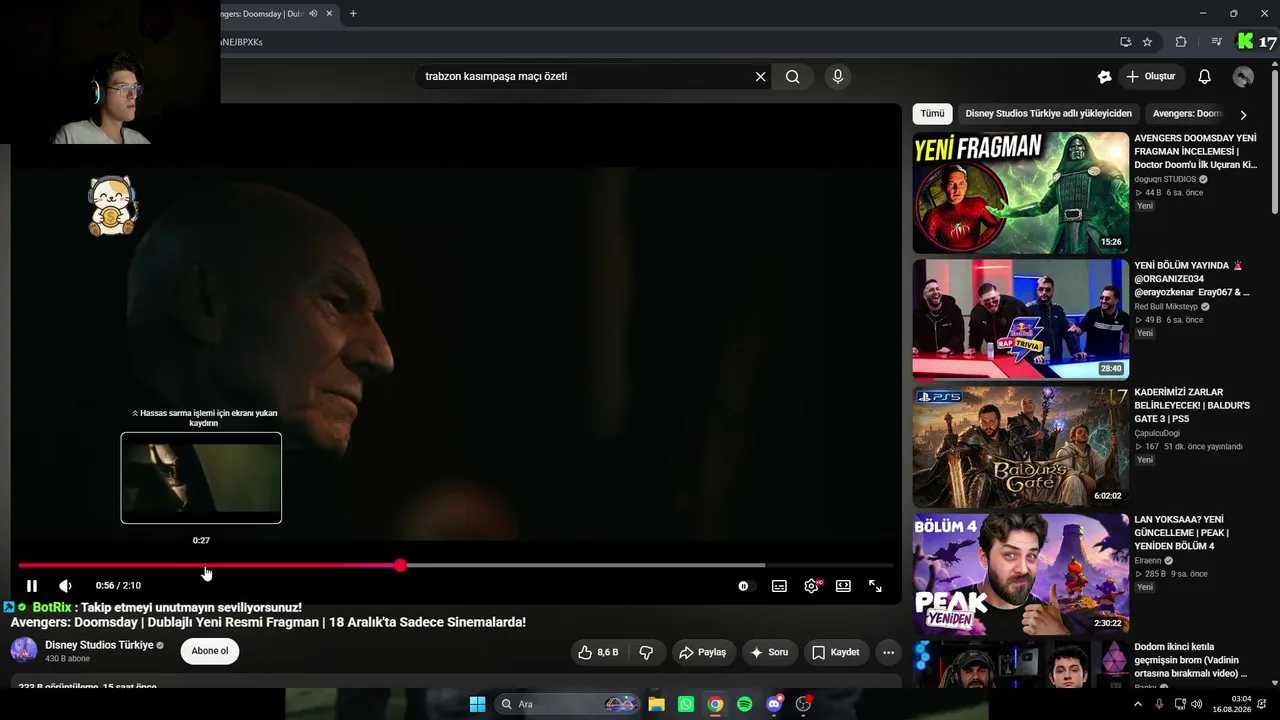This screenshot has height=720, width=1280.
Task: Open the Disney Studios Türkiye channel avatar
Action: click(24, 651)
